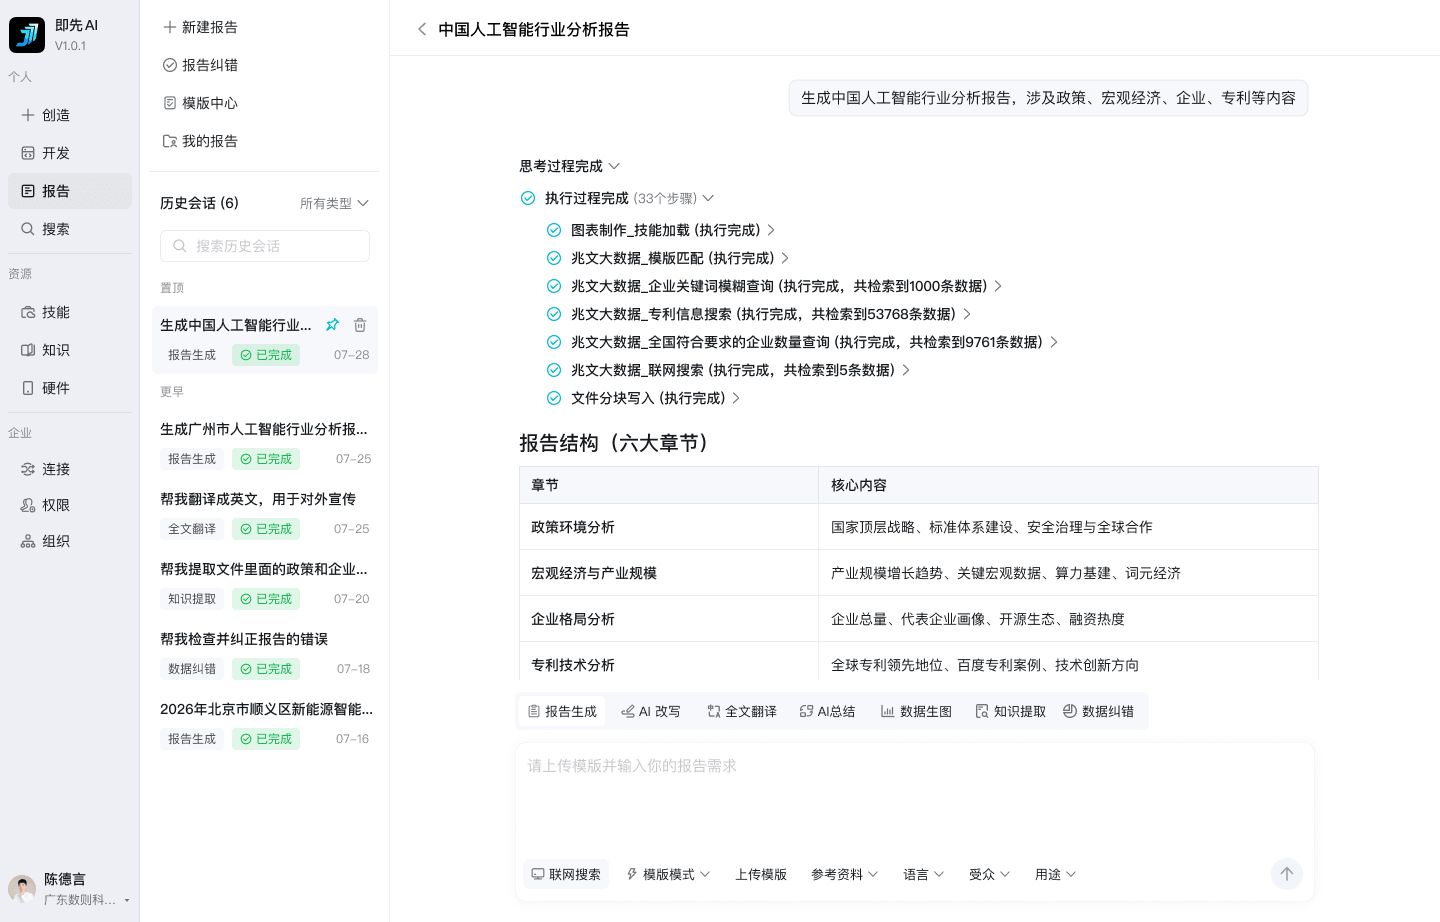This screenshot has height=922, width=1440.
Task: Open the 受众 dropdown
Action: 989,874
